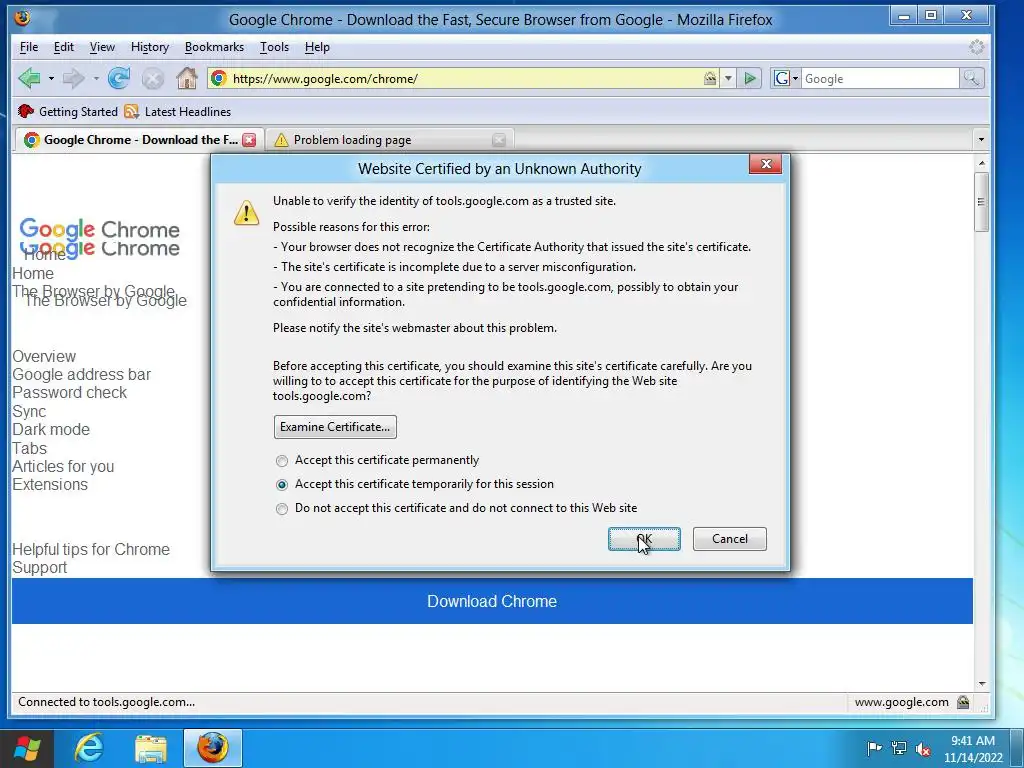Image resolution: width=1024 pixels, height=768 pixels.
Task: Click the scrollbar down arrow
Action: [982, 684]
